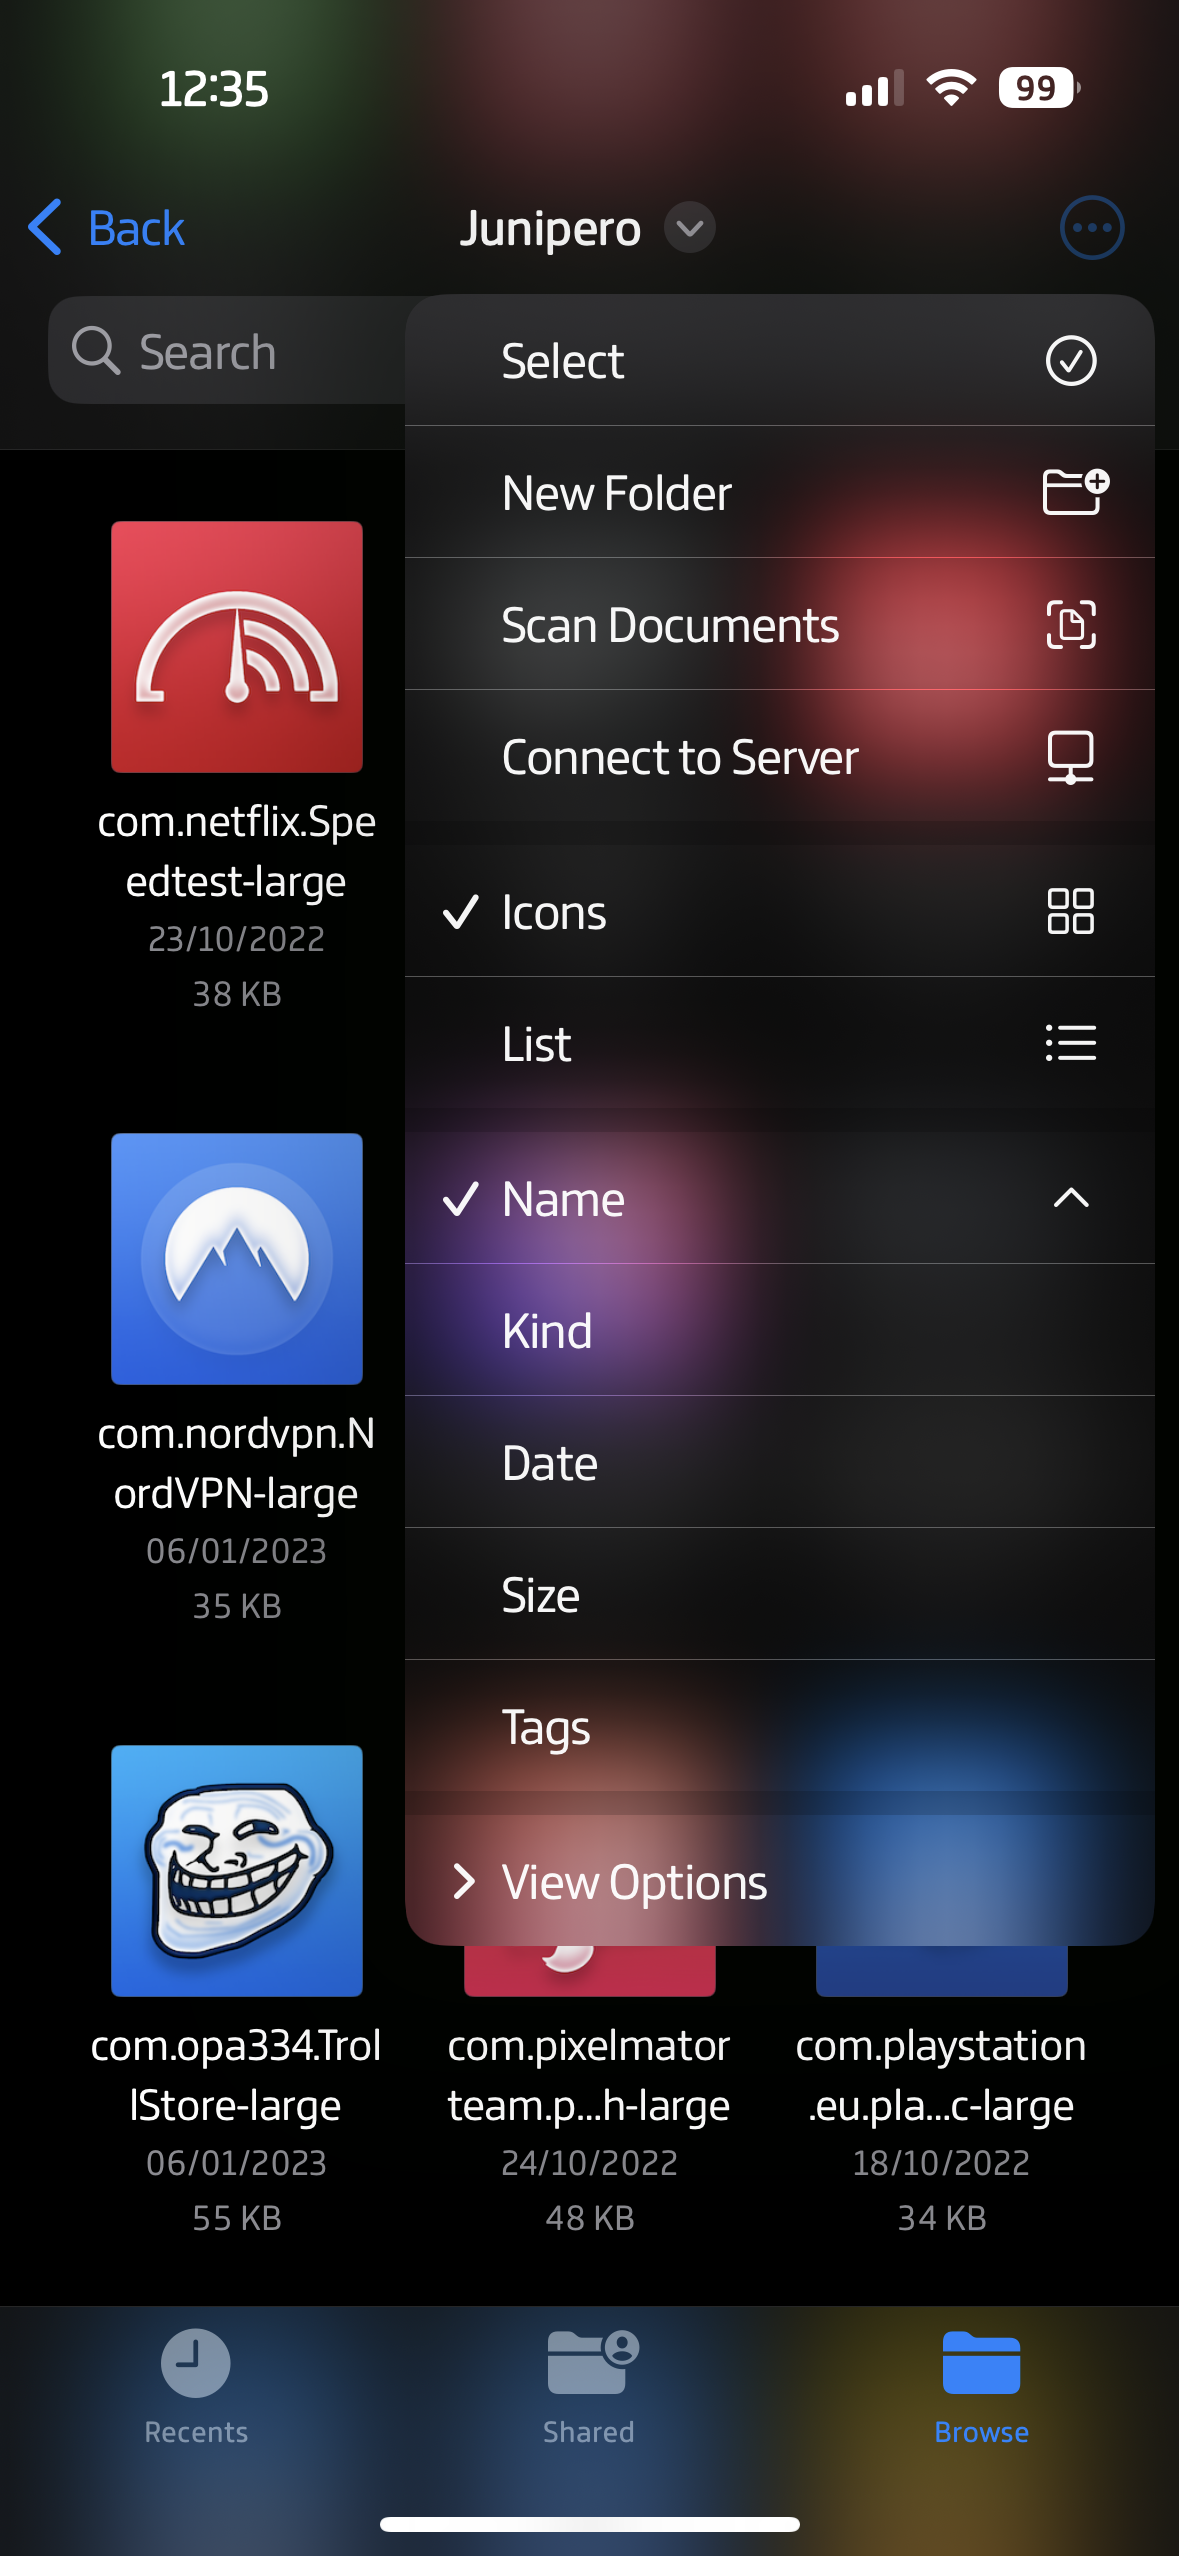Viewport: 1179px width, 2556px height.
Task: Expand the View Options submenu
Action: point(780,1881)
